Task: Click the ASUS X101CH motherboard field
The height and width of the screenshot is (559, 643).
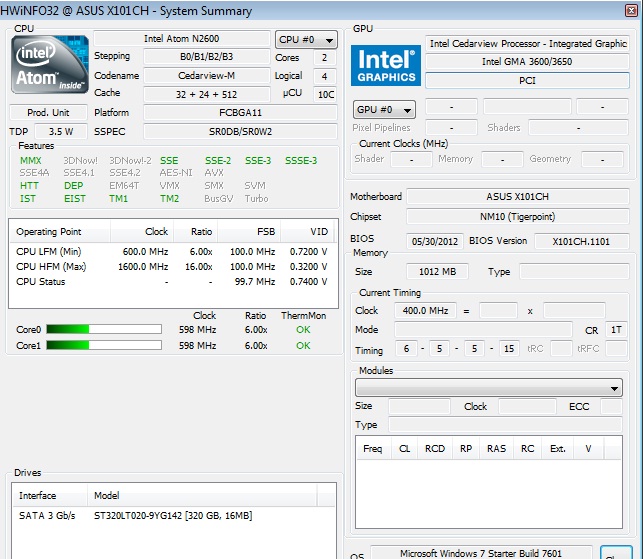Action: tap(518, 196)
